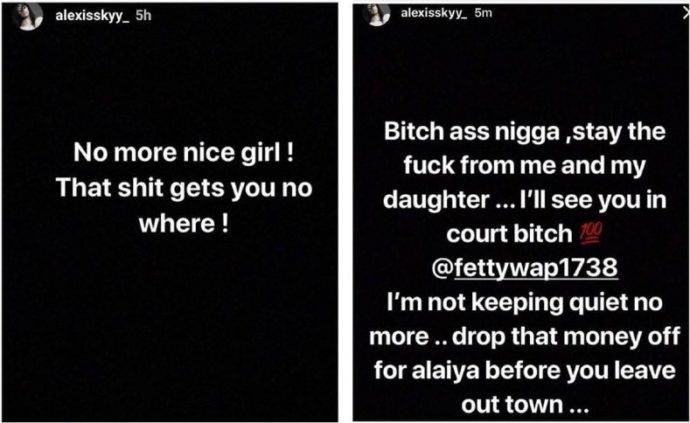Click the 5m timestamp
Viewport: 690px width, 423px height.
click(483, 13)
